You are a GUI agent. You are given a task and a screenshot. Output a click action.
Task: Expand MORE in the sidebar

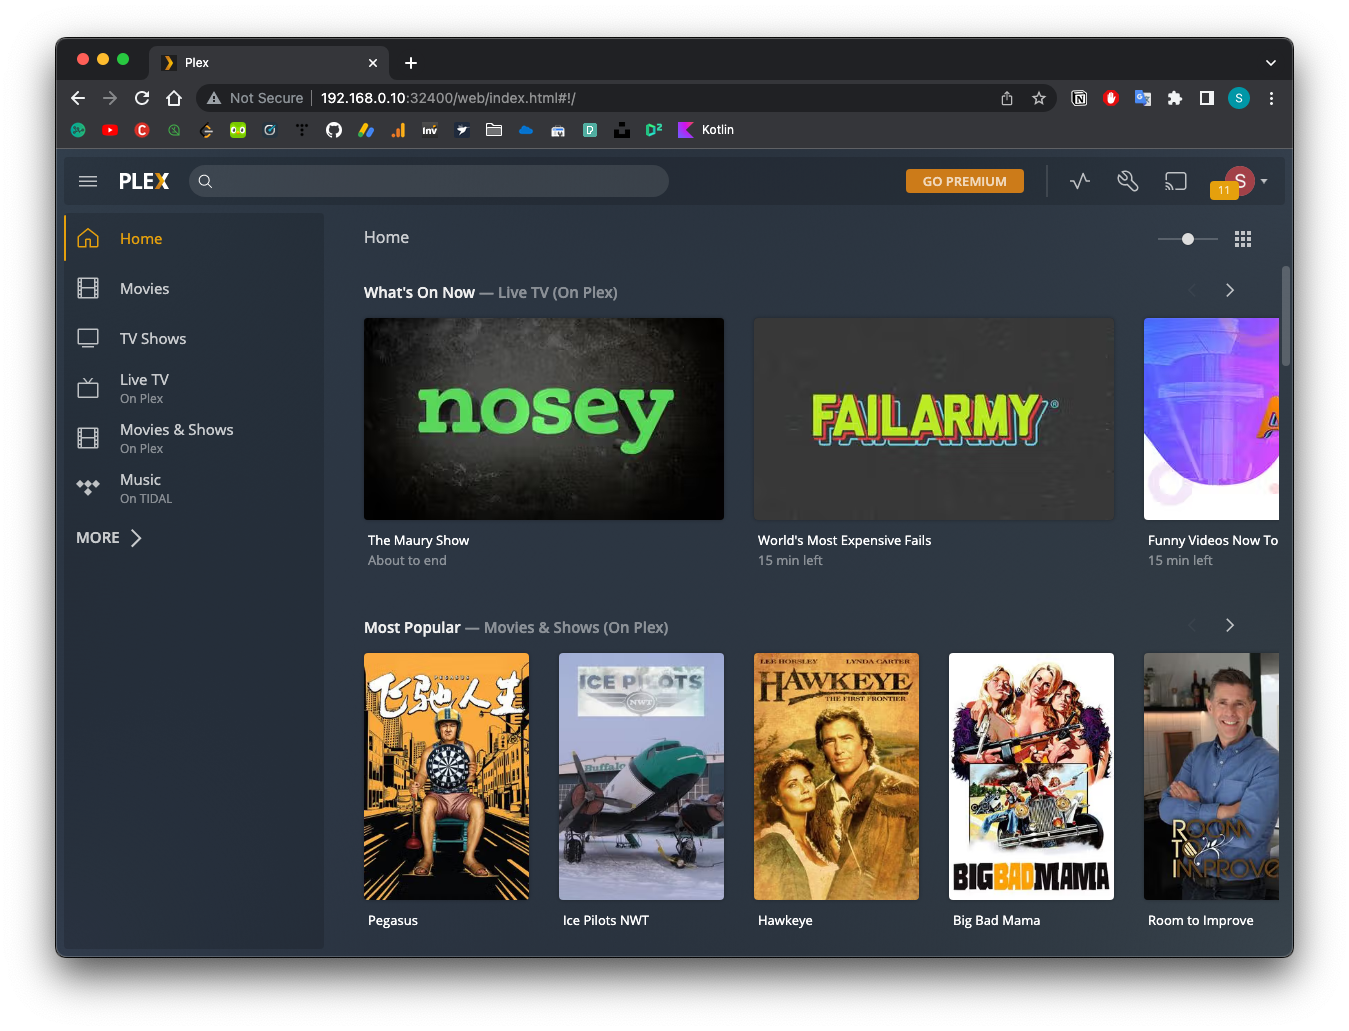coord(109,538)
